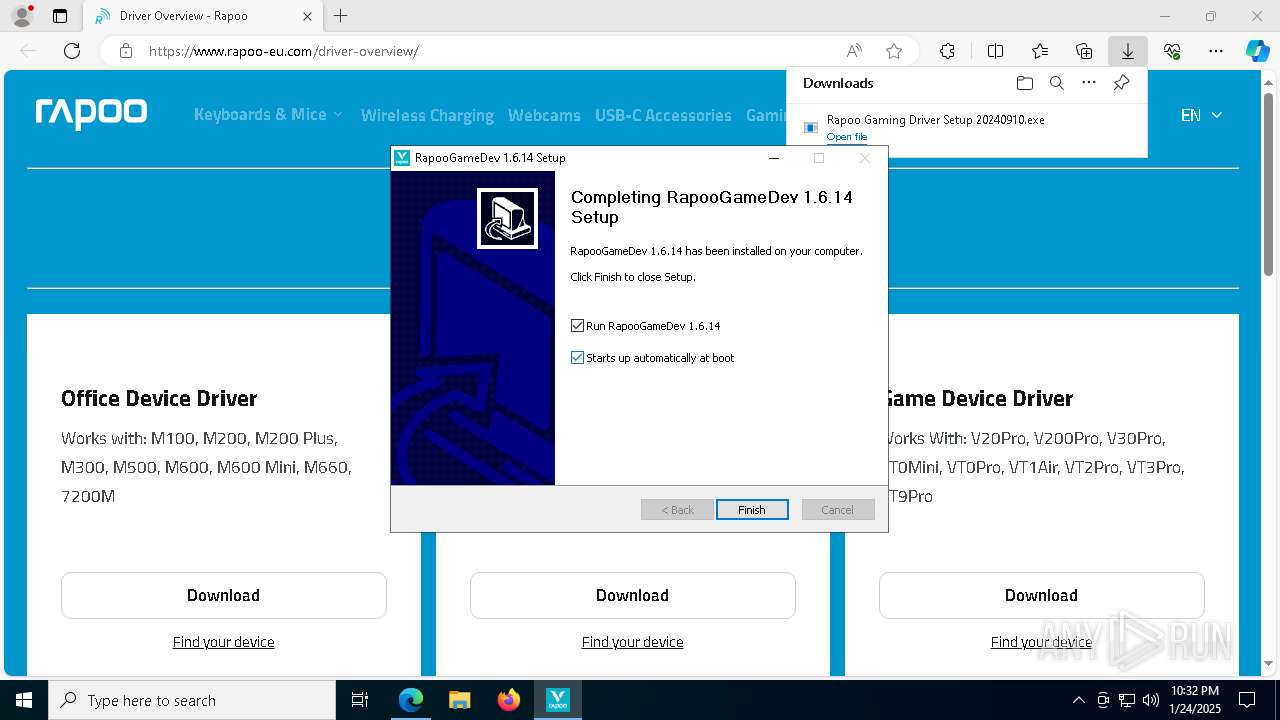Open the Favorites list icon
This screenshot has height=720, width=1280.
pos(1040,51)
